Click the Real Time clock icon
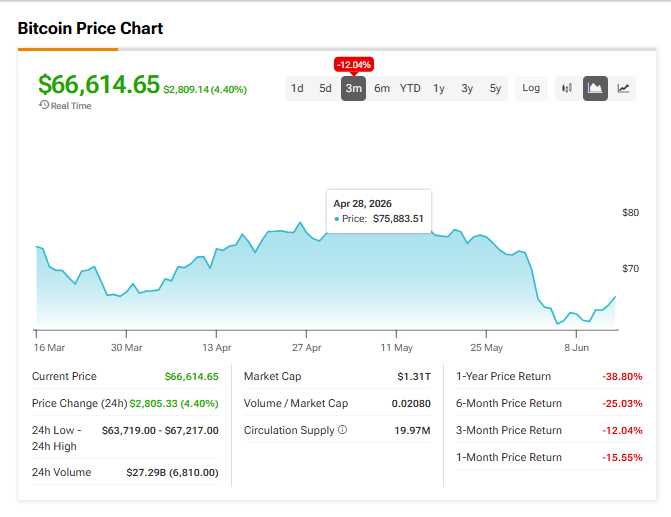 44,105
